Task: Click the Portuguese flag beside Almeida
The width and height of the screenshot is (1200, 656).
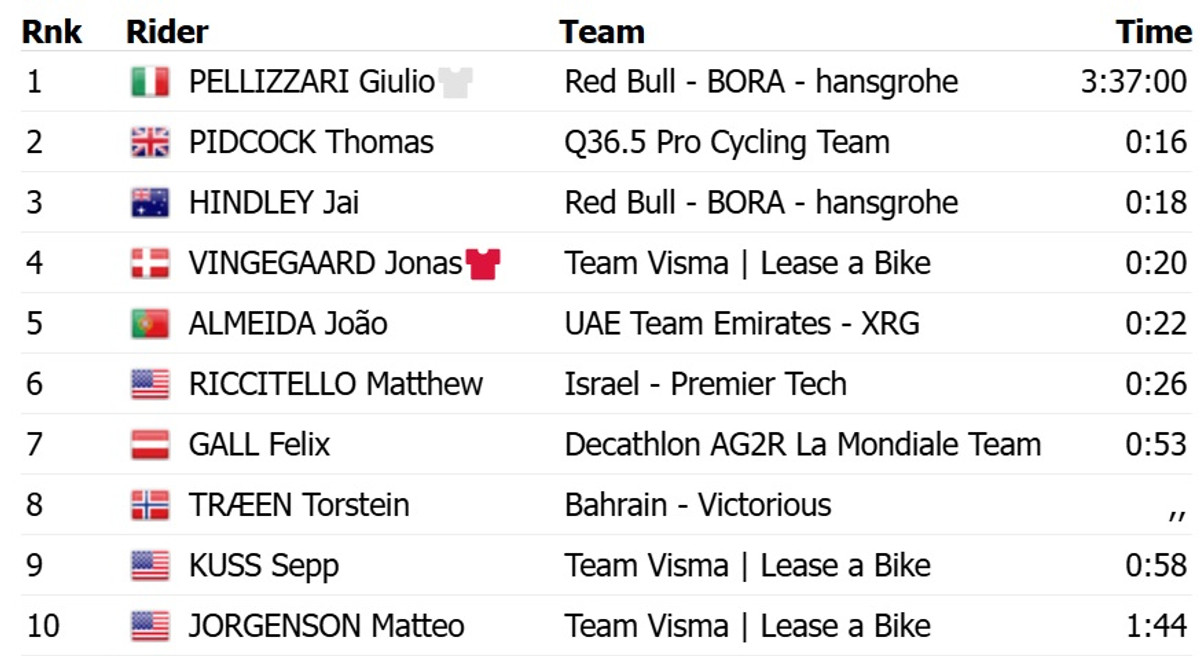Action: 150,324
